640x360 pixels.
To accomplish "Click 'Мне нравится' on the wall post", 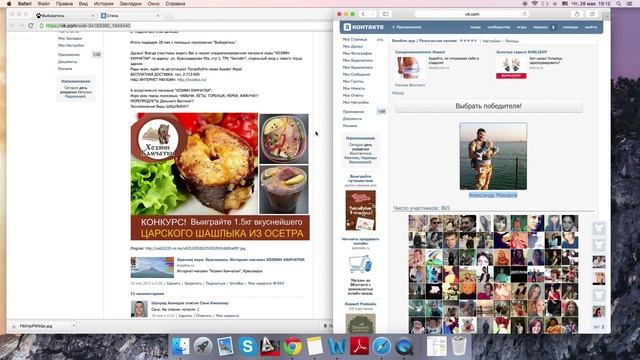I will tap(266, 283).
